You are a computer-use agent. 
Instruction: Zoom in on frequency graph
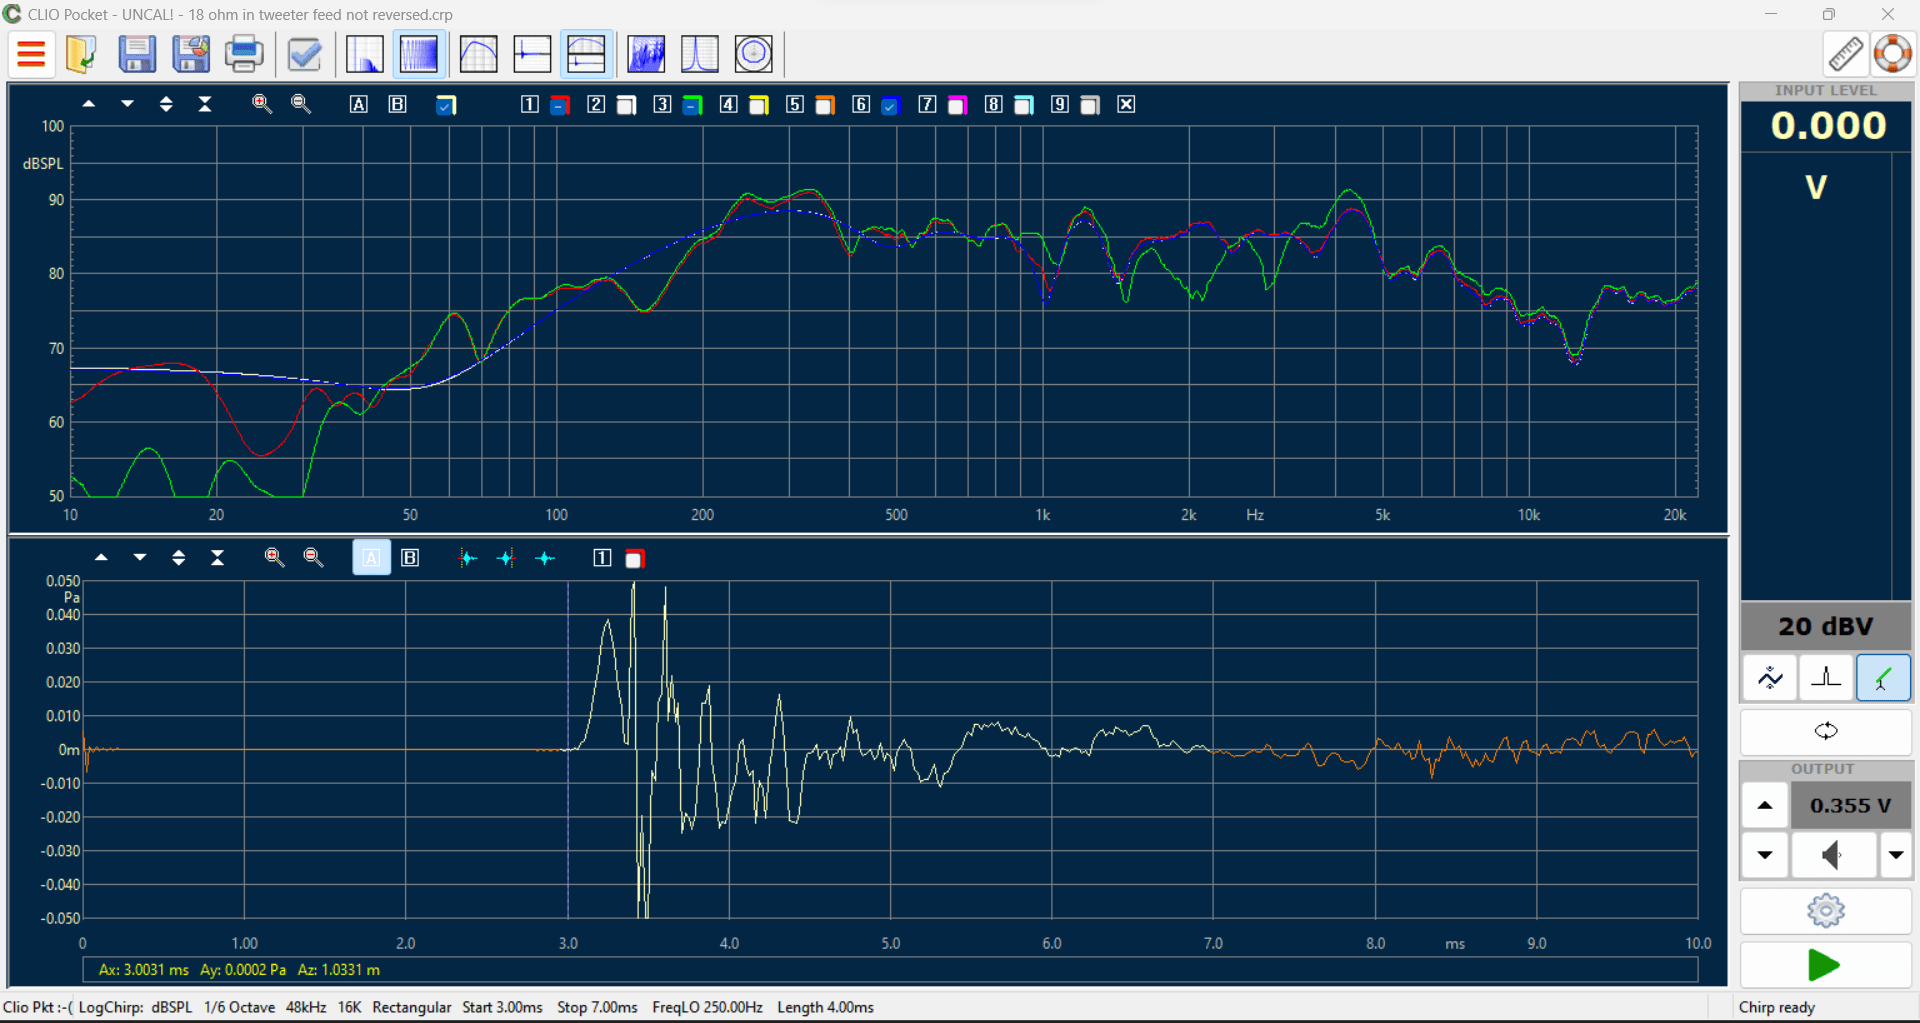coord(262,104)
